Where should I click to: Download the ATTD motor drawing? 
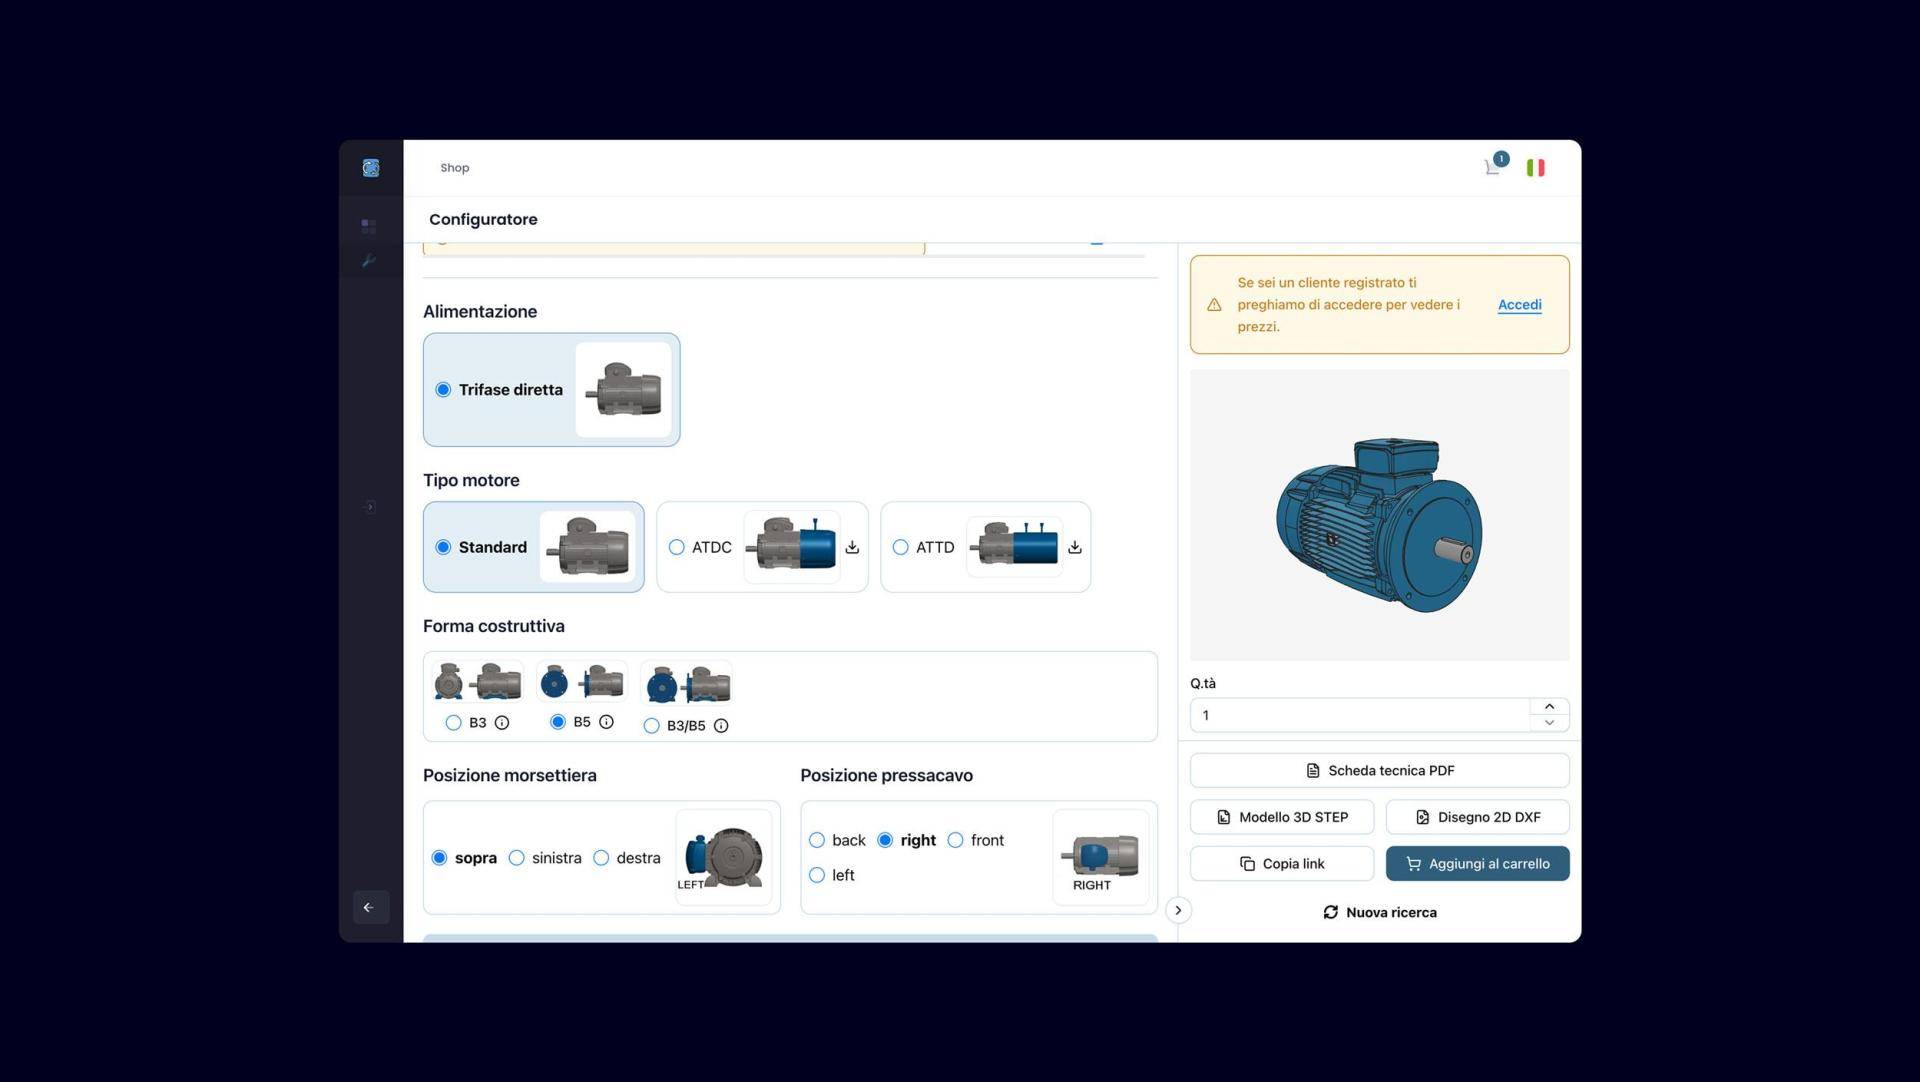1074,547
